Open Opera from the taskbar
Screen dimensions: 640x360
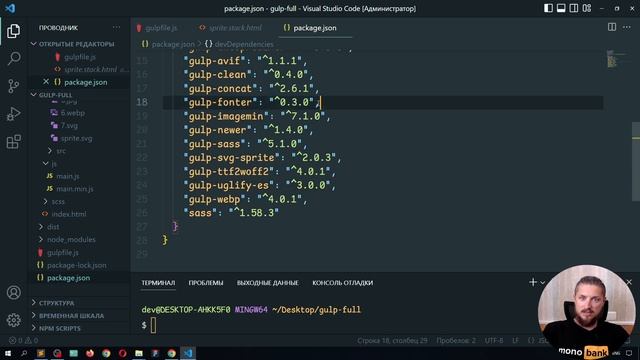[x=122, y=353]
